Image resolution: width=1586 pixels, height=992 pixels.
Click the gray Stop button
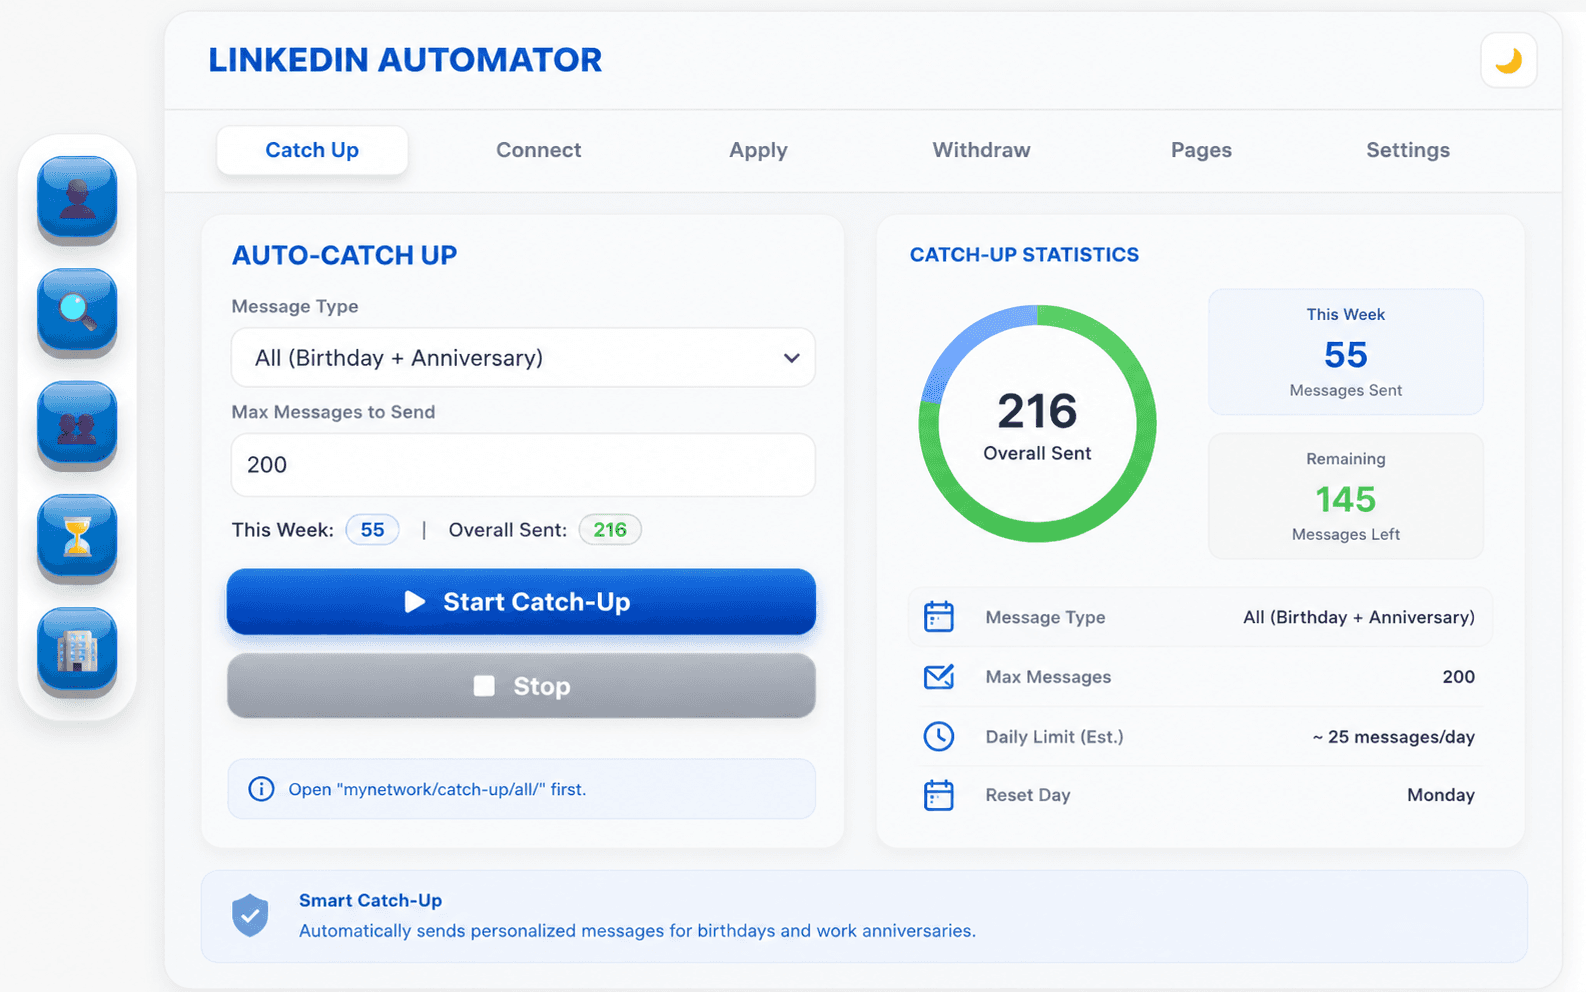521,686
